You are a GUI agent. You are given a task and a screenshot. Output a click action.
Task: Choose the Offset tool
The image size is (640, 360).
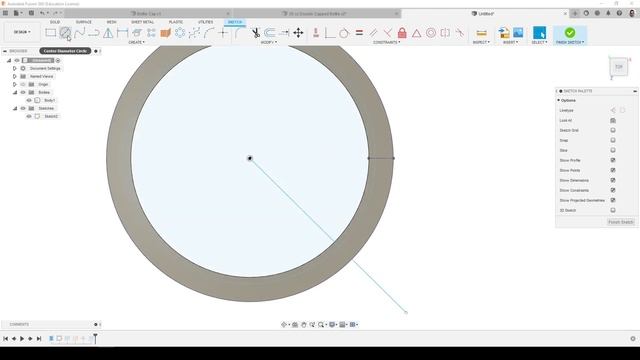(x=269, y=33)
